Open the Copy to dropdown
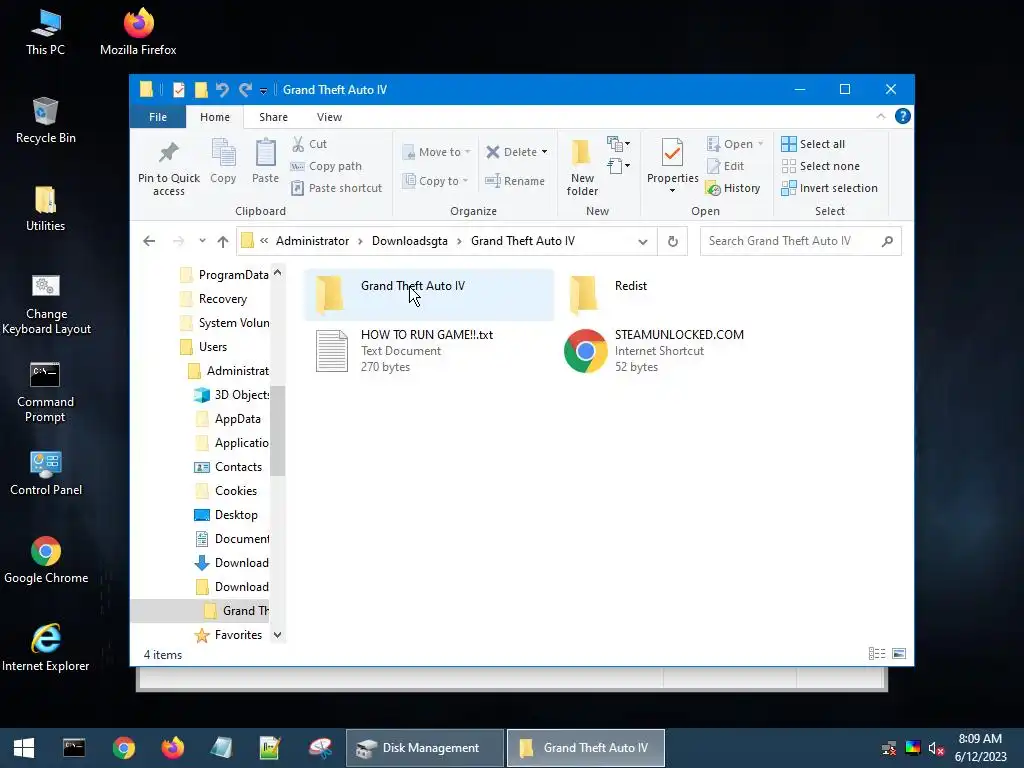The image size is (1024, 768). click(435, 181)
